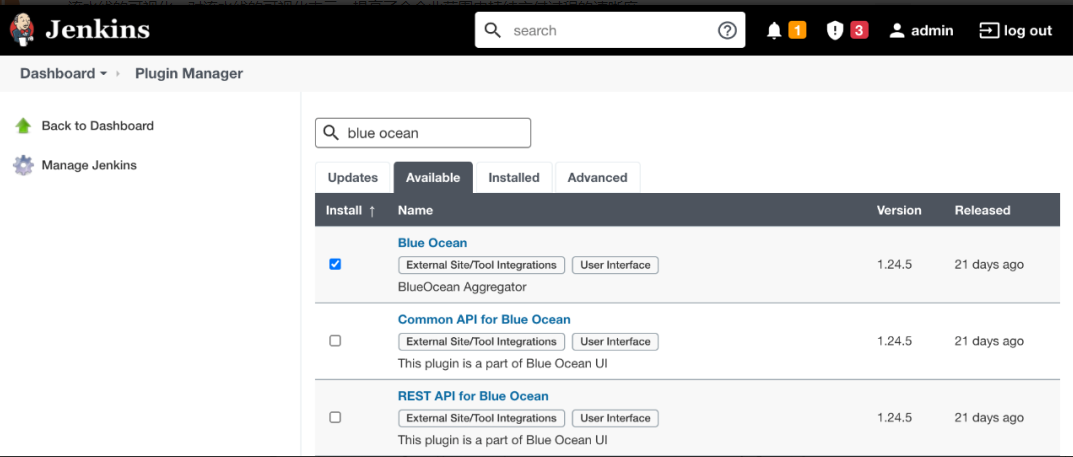This screenshot has width=1073, height=457.
Task: Click the Manage Jenkins gear icon
Action: [x=23, y=166]
